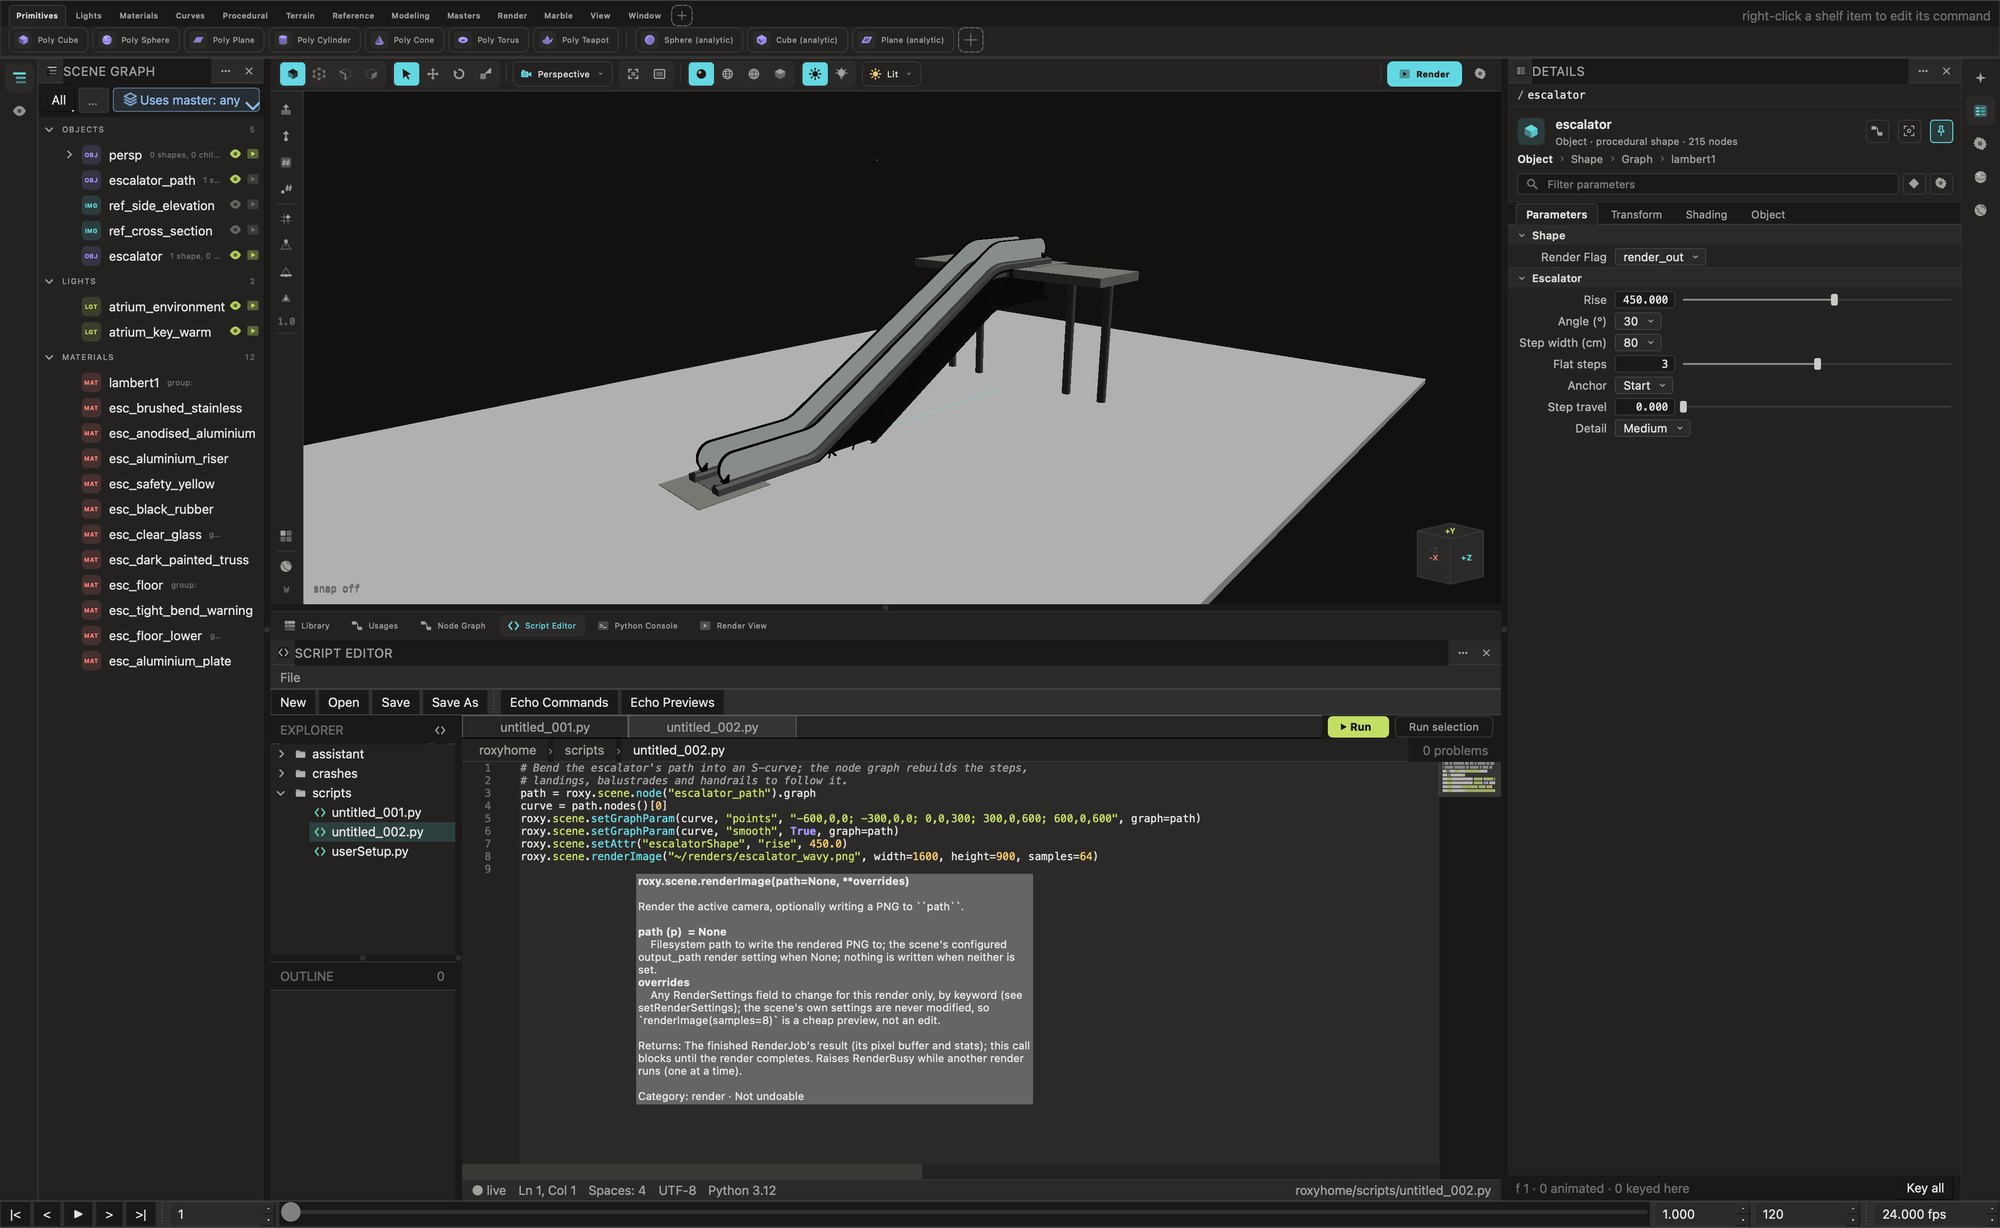Toggle the wireframe shading globe icon

[x=728, y=74]
